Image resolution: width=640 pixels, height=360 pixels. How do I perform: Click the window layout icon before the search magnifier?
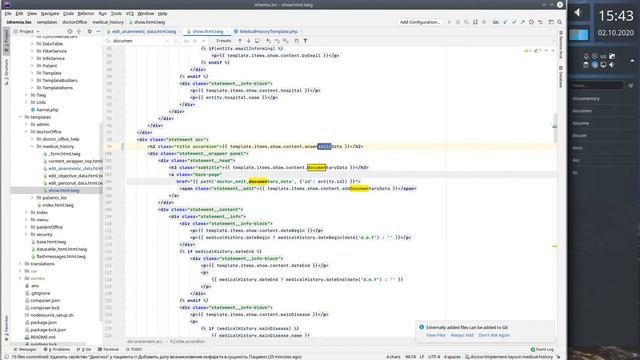[x=551, y=22]
